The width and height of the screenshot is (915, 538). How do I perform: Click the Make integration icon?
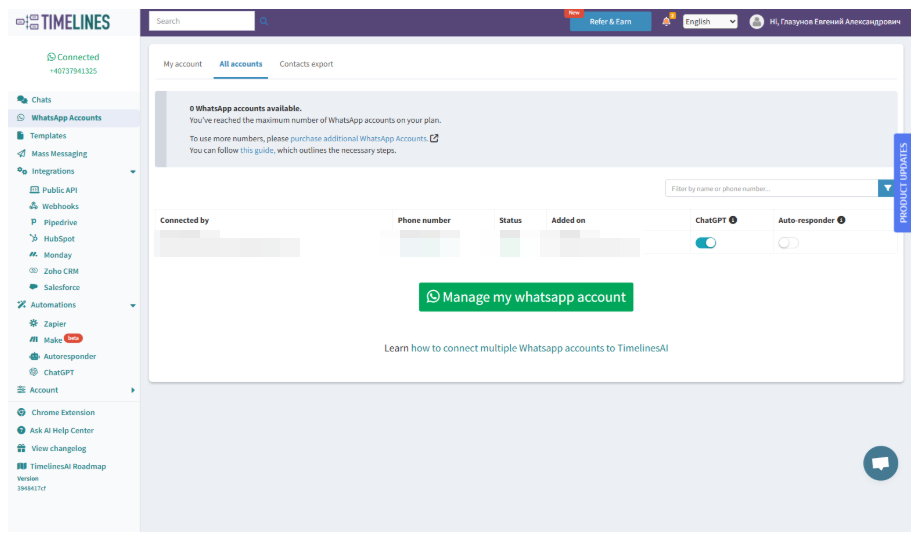(34, 340)
